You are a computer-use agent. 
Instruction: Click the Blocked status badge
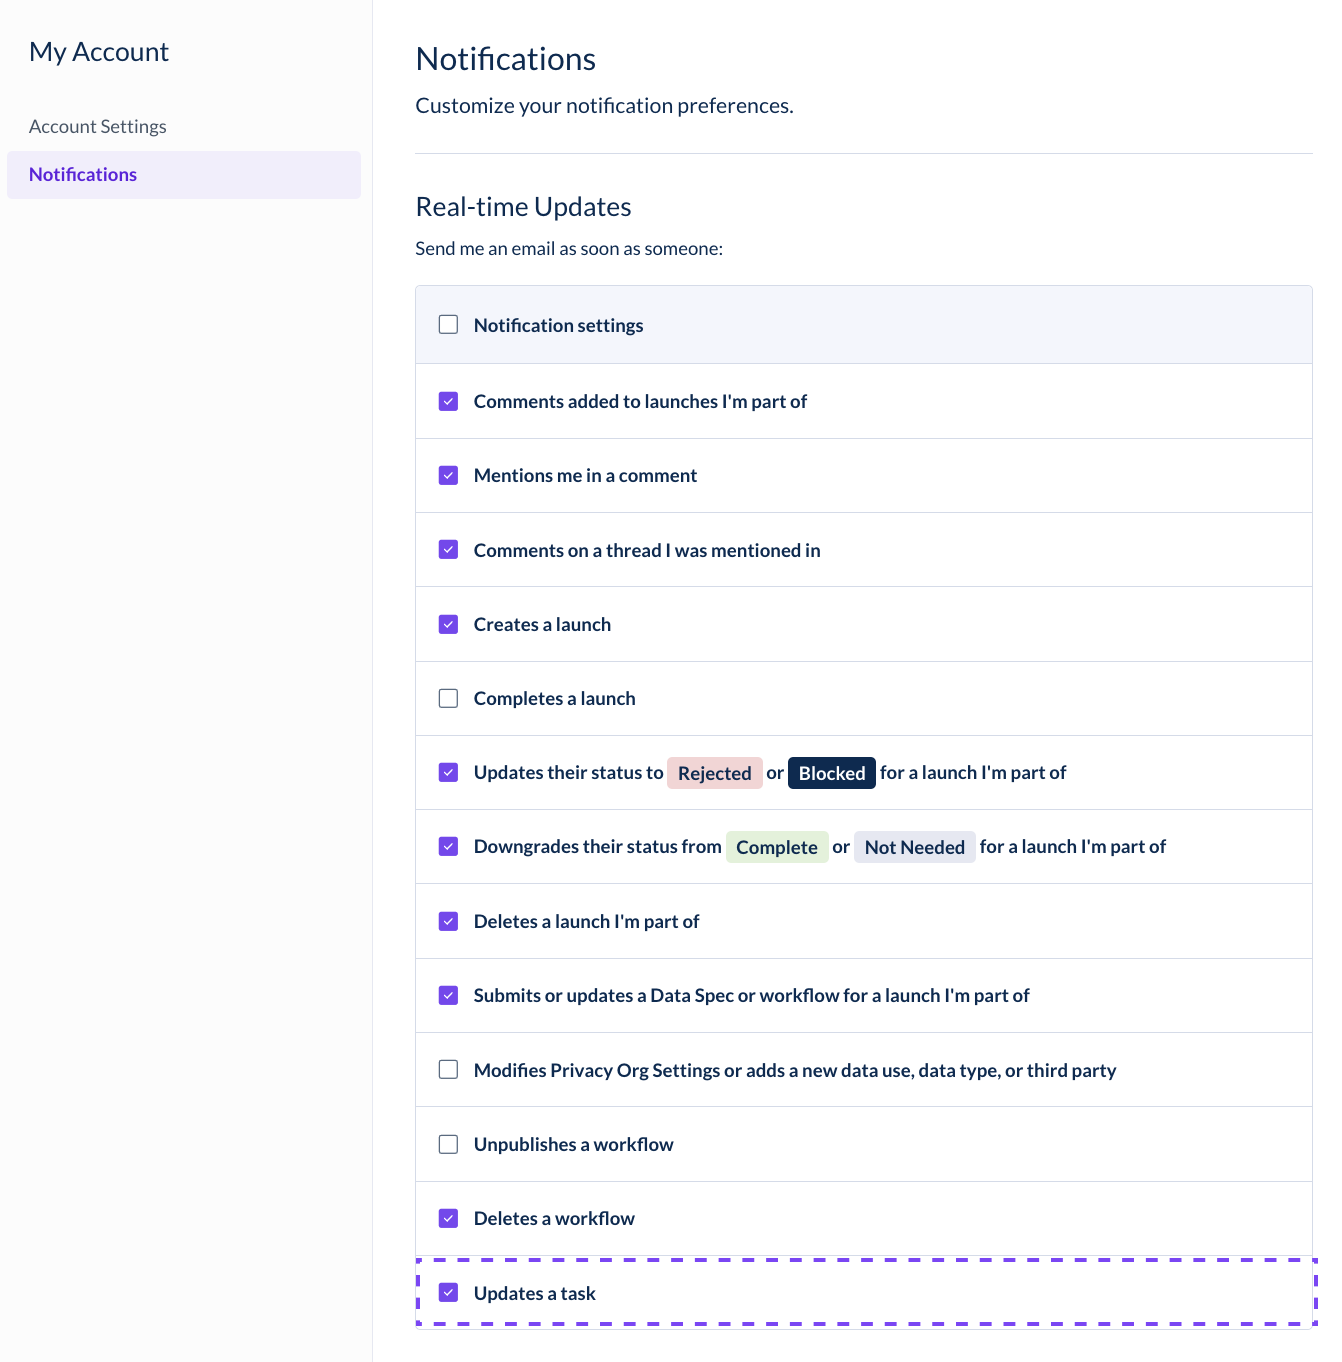pyautogui.click(x=832, y=773)
